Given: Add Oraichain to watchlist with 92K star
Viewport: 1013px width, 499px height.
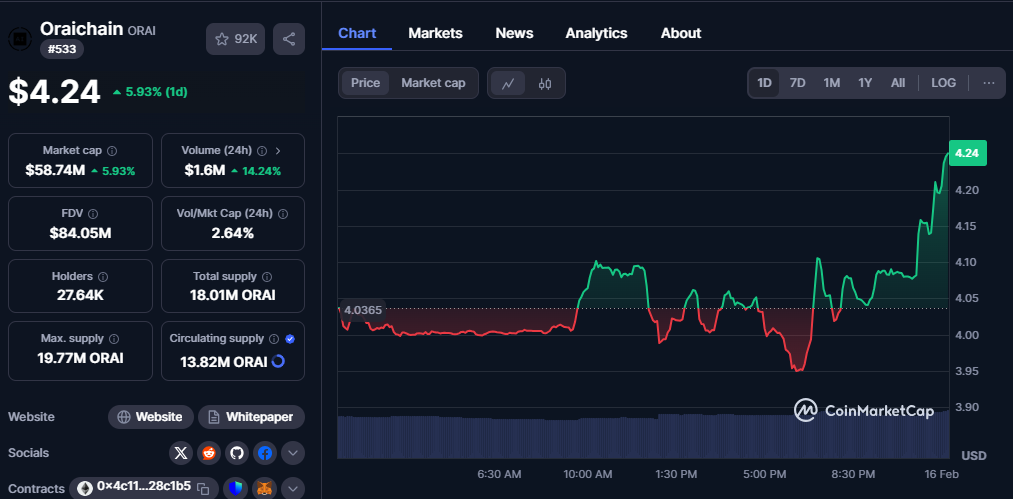Looking at the screenshot, I should pos(234,39).
